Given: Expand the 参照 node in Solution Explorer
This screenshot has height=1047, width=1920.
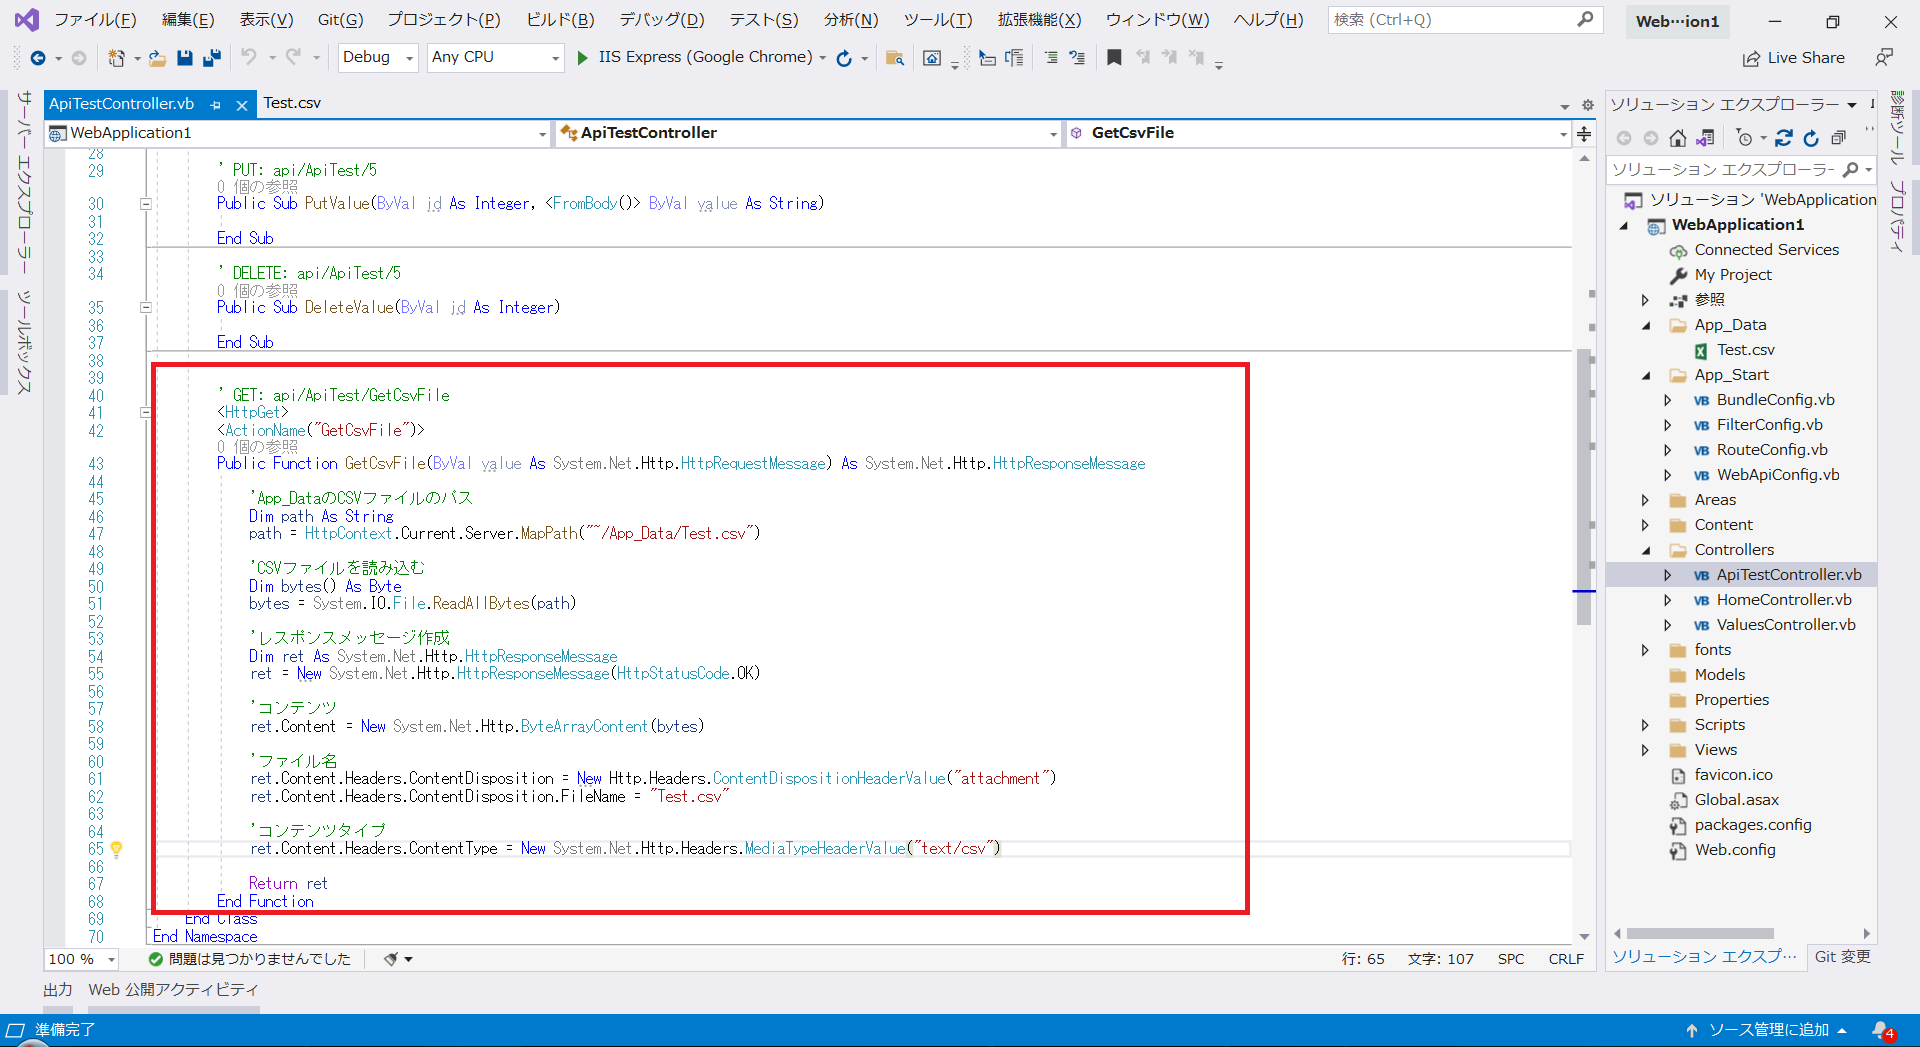Looking at the screenshot, I should click(x=1647, y=299).
